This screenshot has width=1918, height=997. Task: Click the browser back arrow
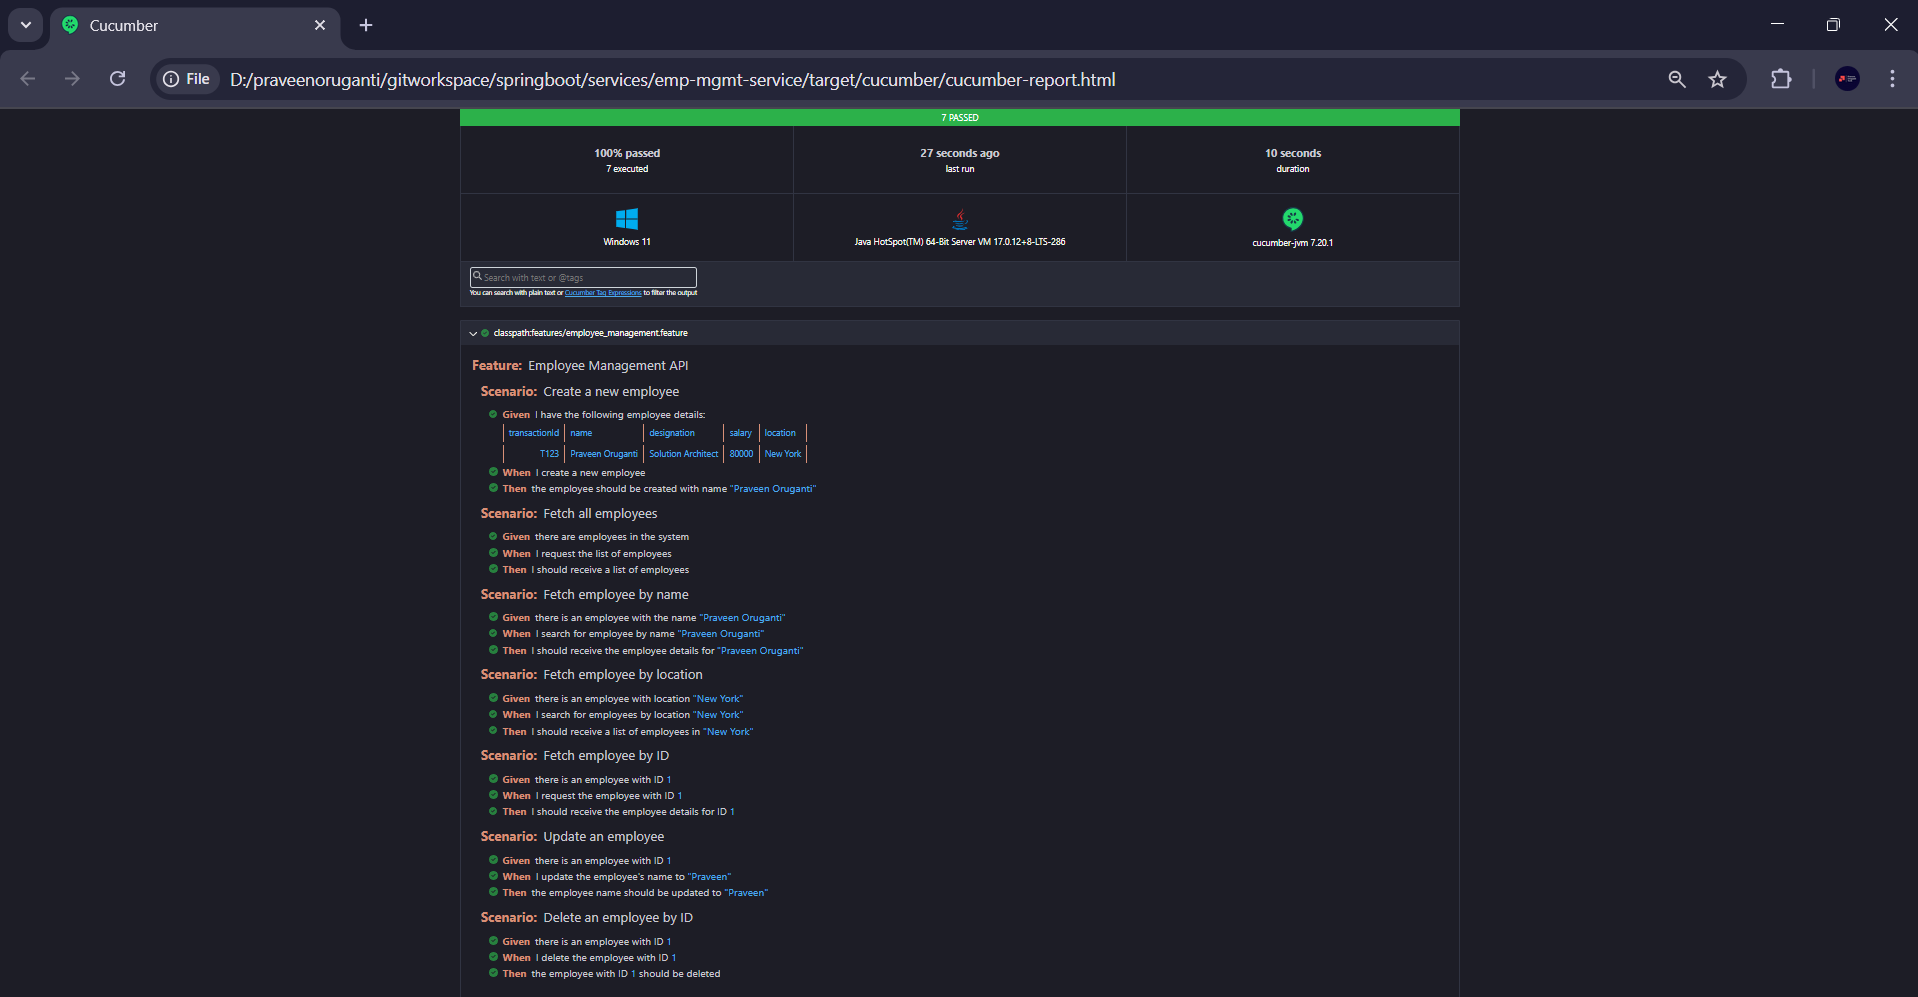click(28, 79)
